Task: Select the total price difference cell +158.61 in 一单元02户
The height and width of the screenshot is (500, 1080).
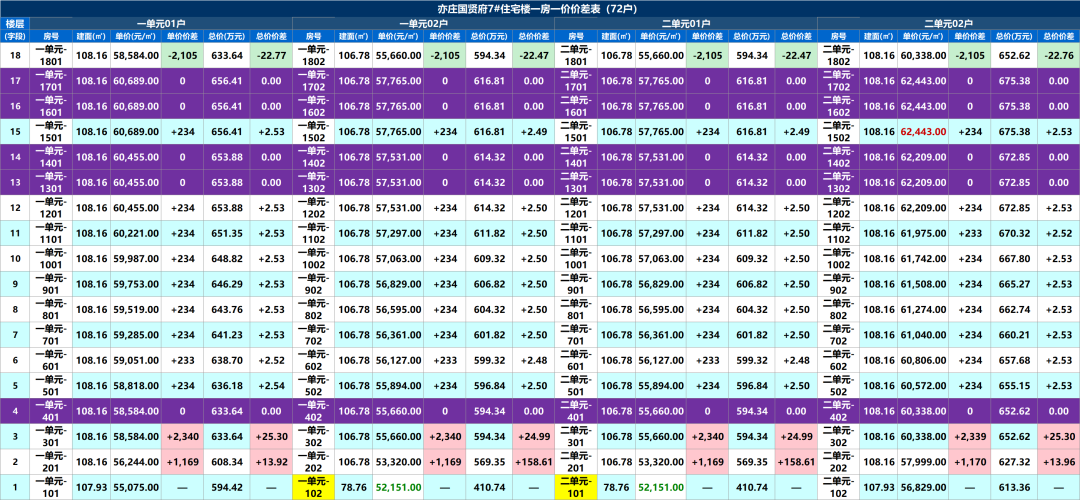Action: coord(534,462)
